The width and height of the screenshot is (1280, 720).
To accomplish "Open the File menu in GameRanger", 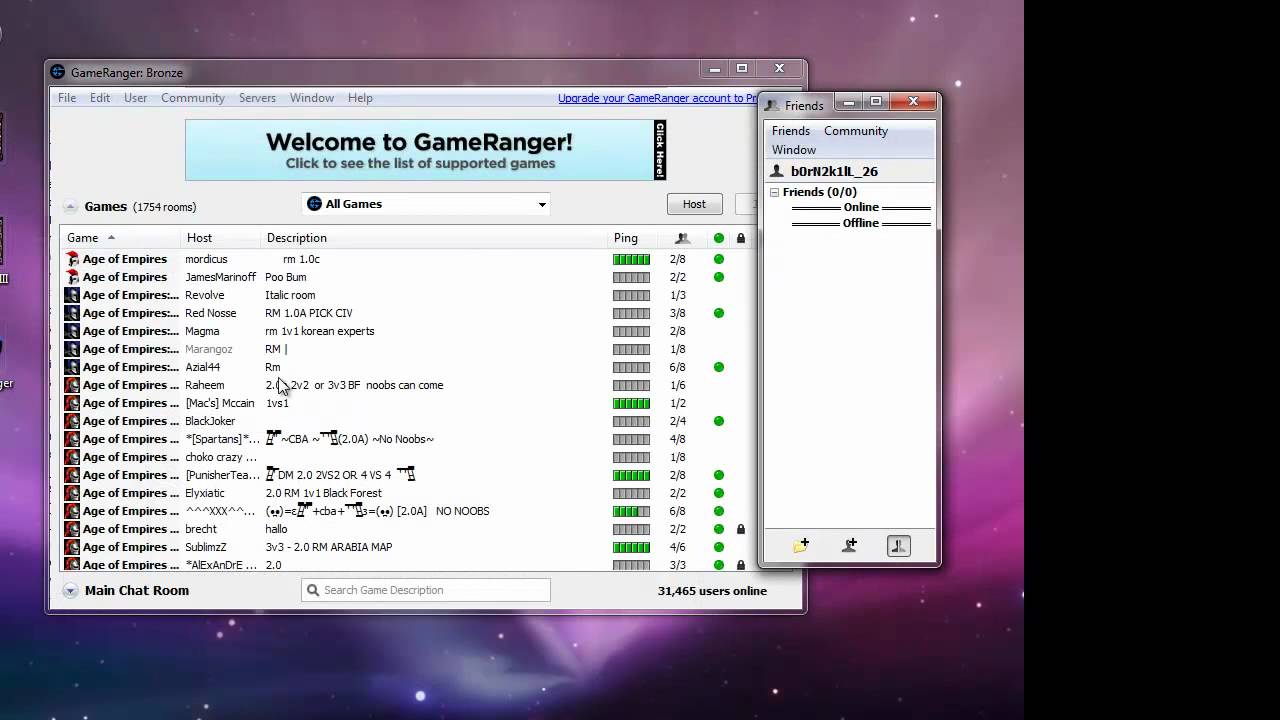I will [67, 98].
